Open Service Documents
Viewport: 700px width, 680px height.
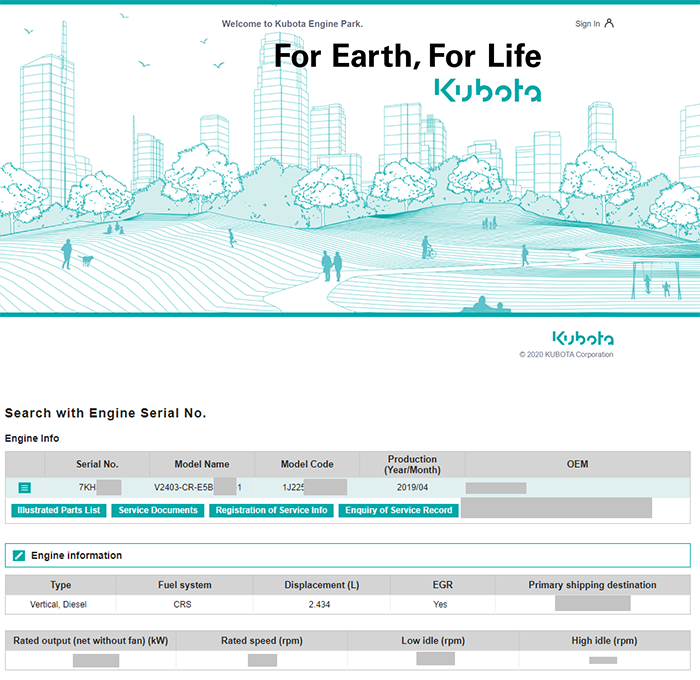coord(158,510)
